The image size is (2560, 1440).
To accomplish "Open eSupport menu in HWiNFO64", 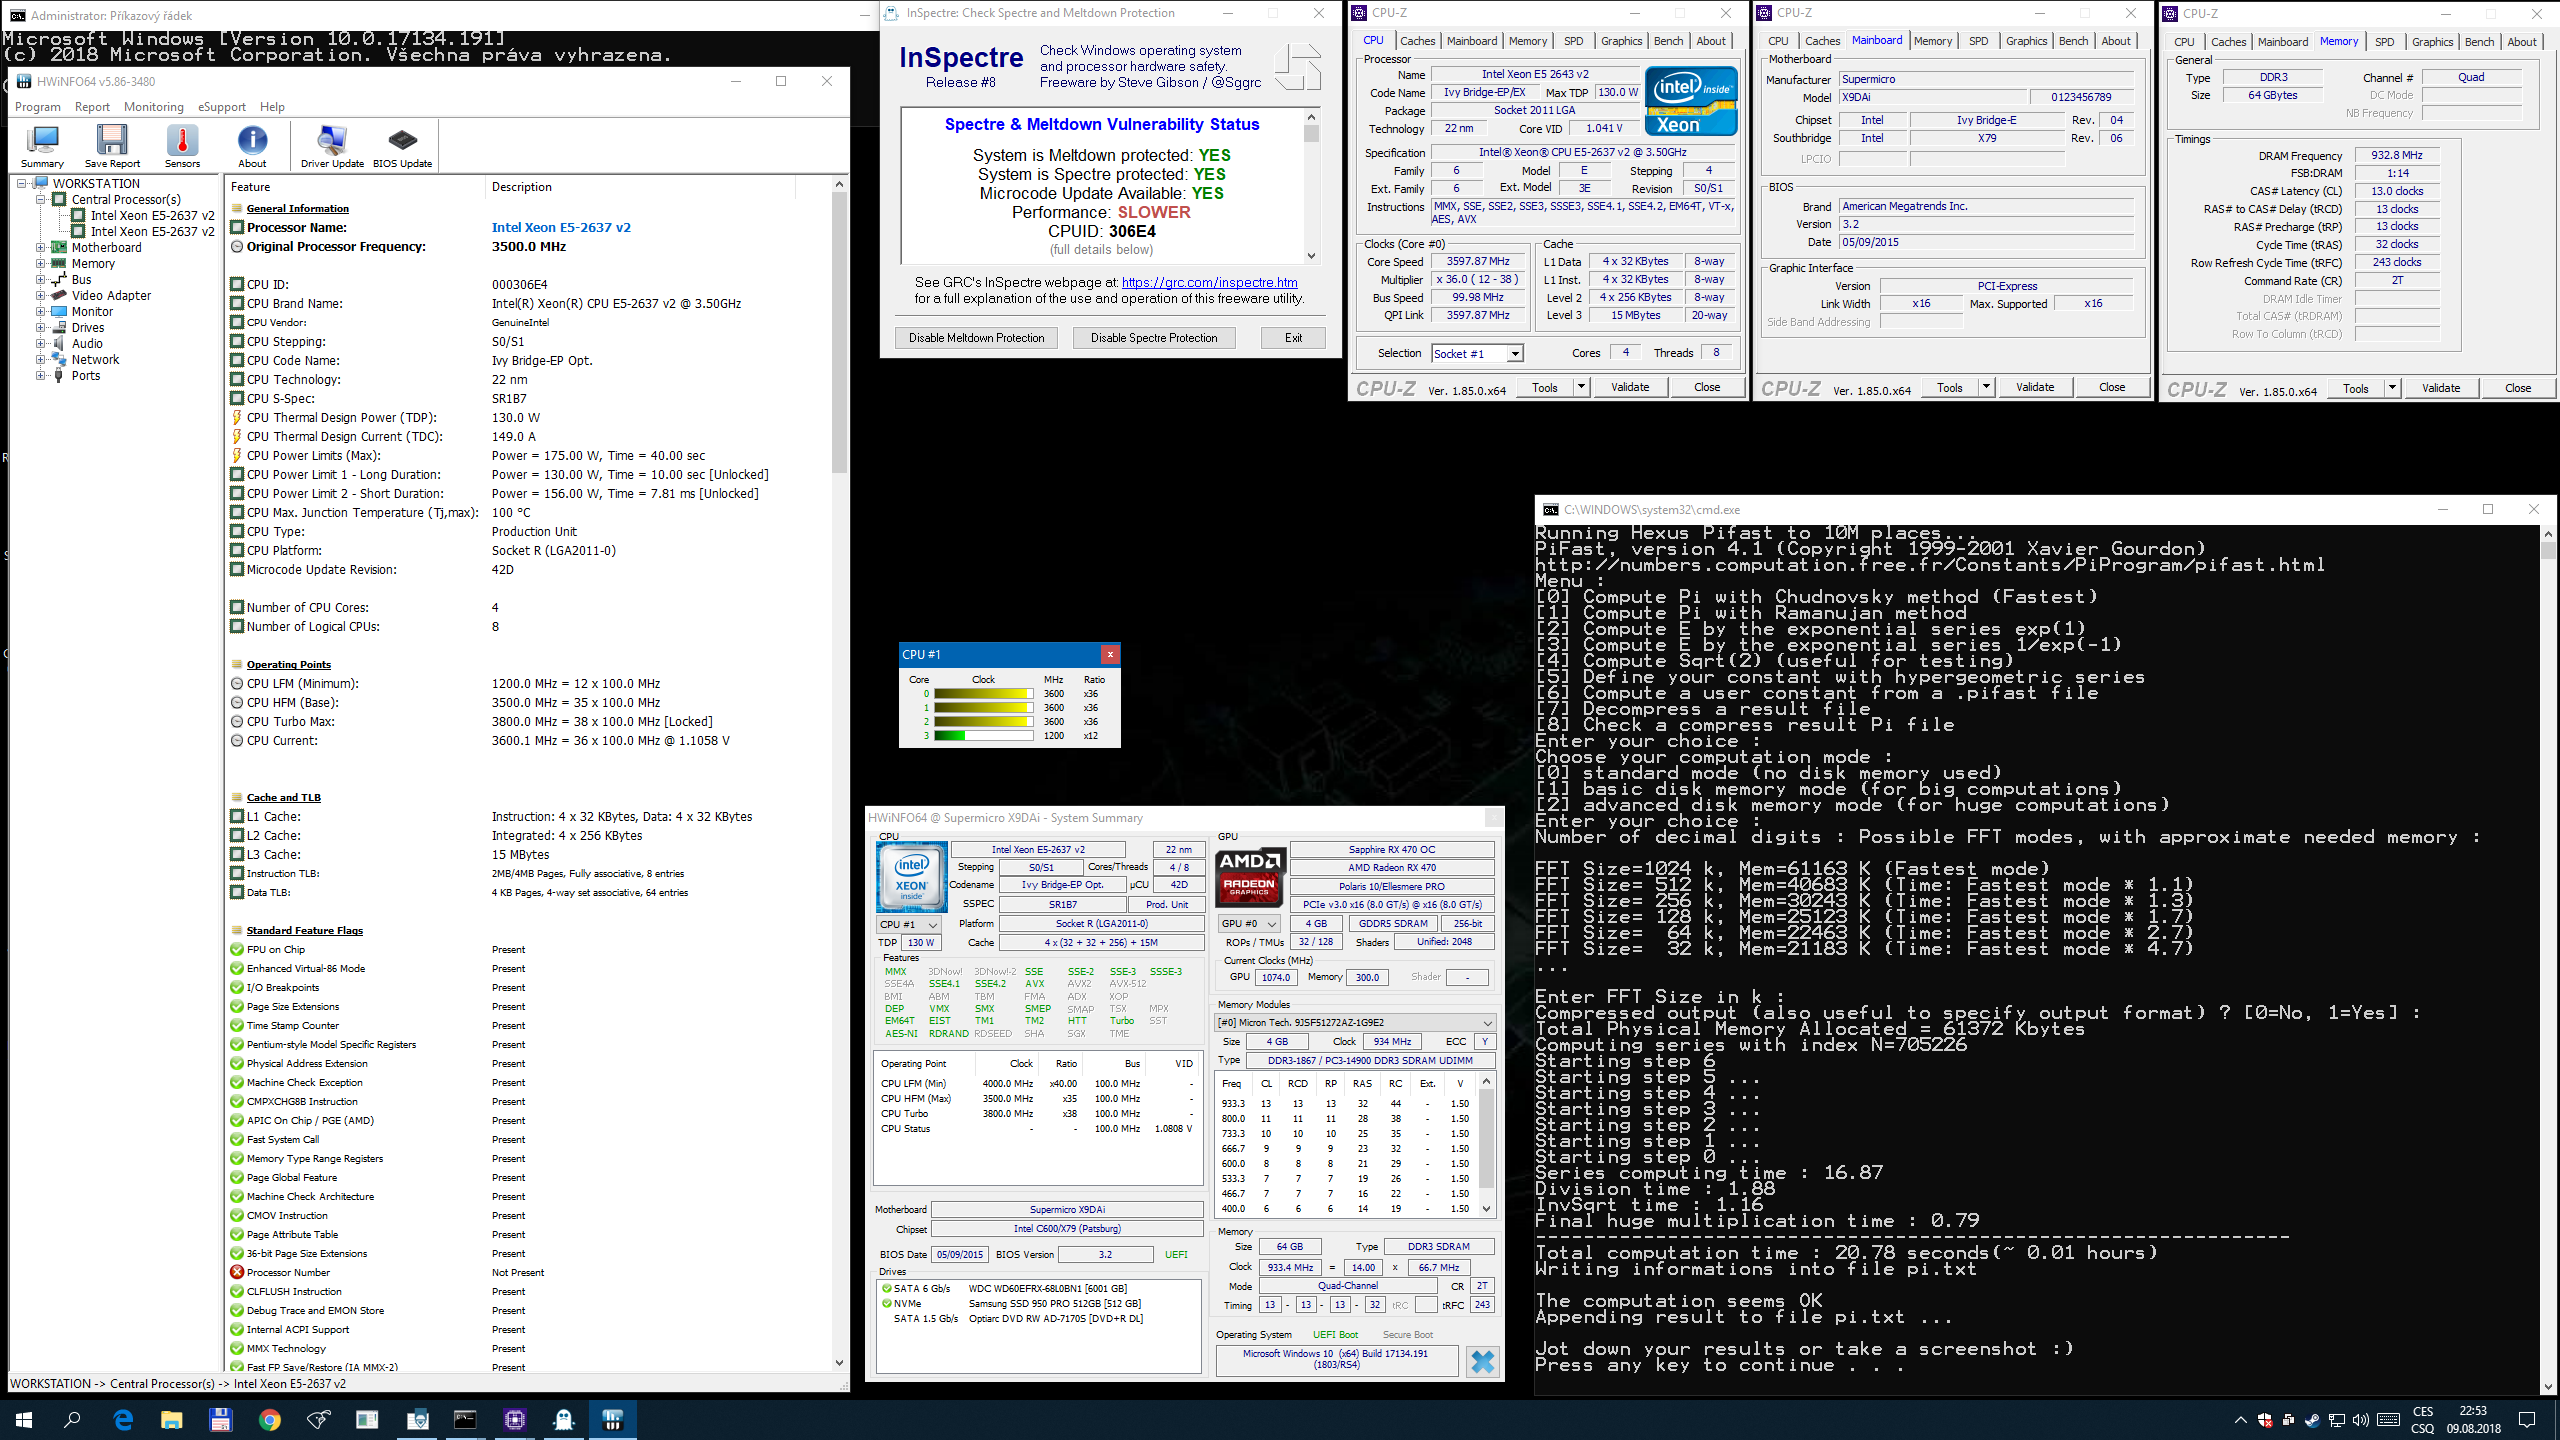I will point(222,107).
